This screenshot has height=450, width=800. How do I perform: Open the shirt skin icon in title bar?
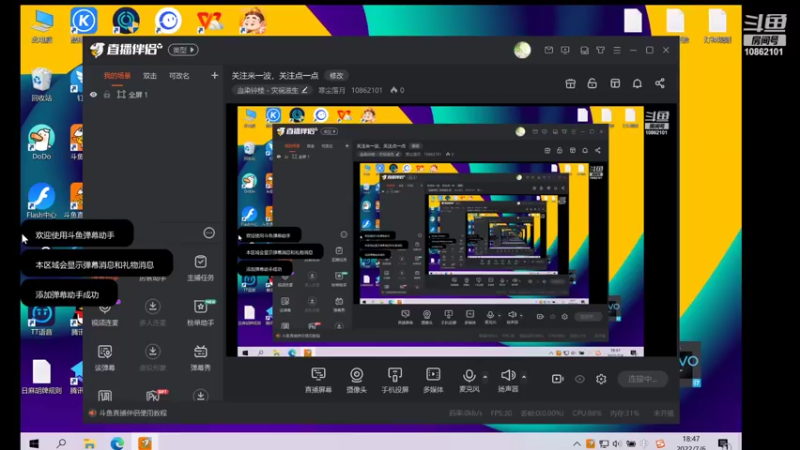coord(601,50)
